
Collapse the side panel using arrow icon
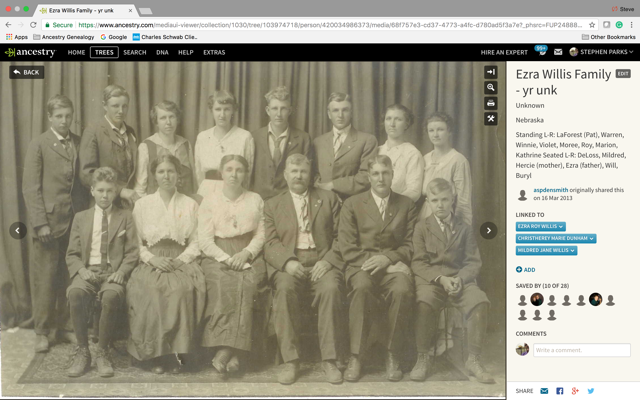[x=491, y=72]
